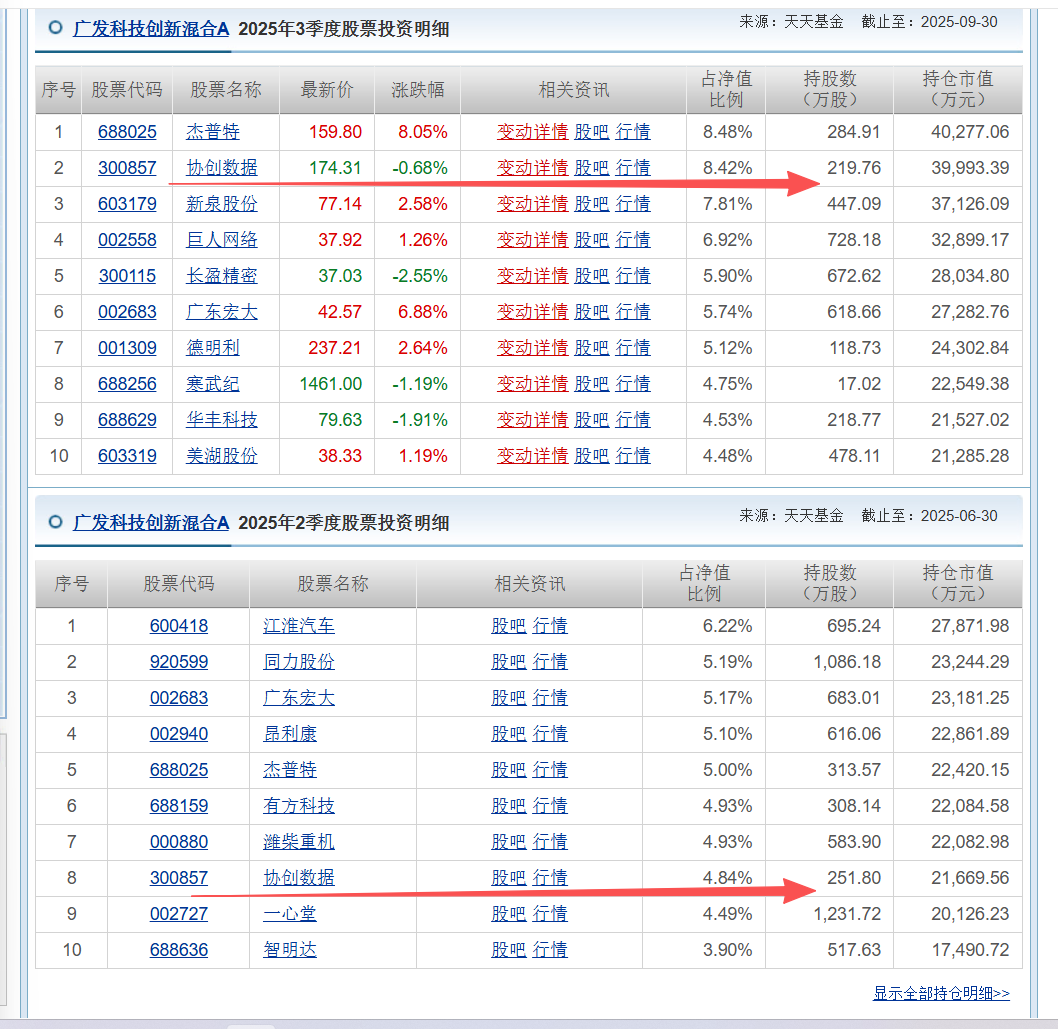The height and width of the screenshot is (1029, 1058).
Task: Open 行情 link for 美湖股份
Action: 633,456
